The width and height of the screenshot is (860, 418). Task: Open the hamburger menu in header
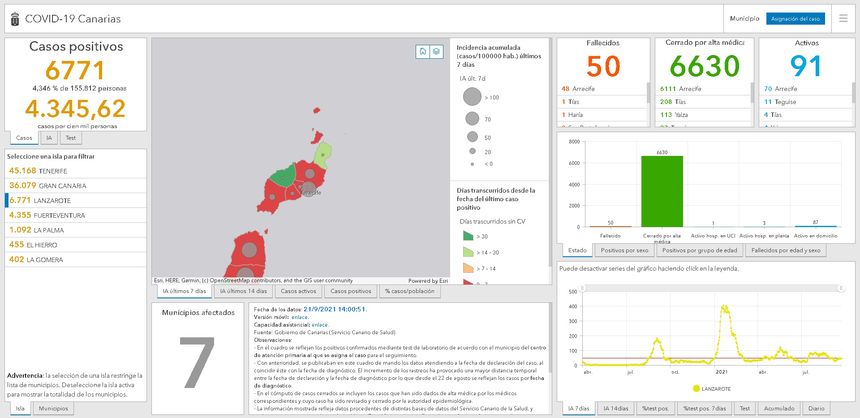pyautogui.click(x=843, y=18)
